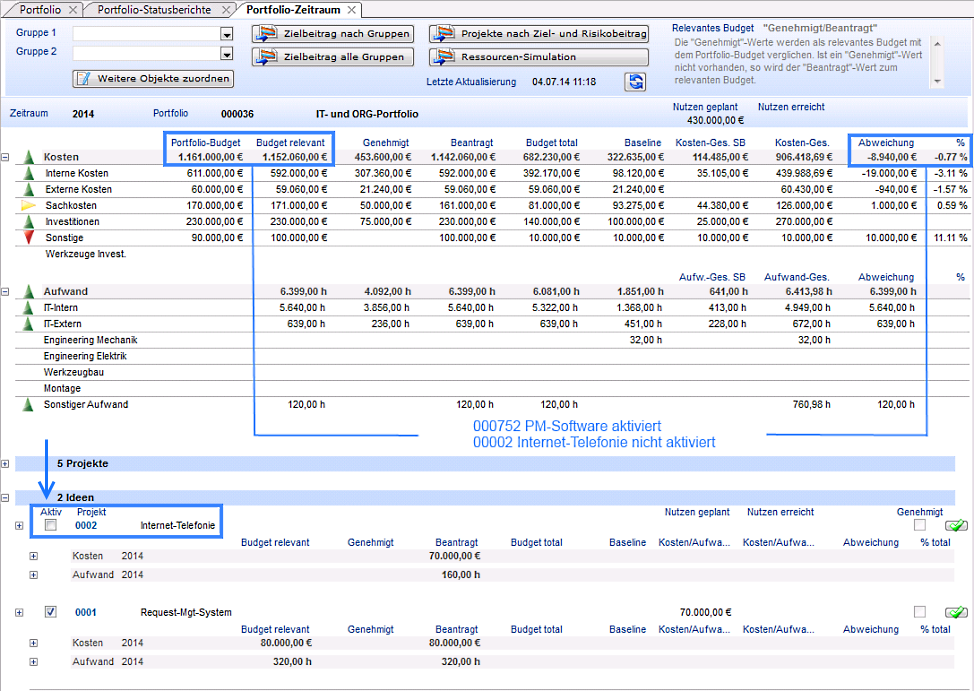Close the Portfolio-Zeitraum tab

[x=352, y=9]
